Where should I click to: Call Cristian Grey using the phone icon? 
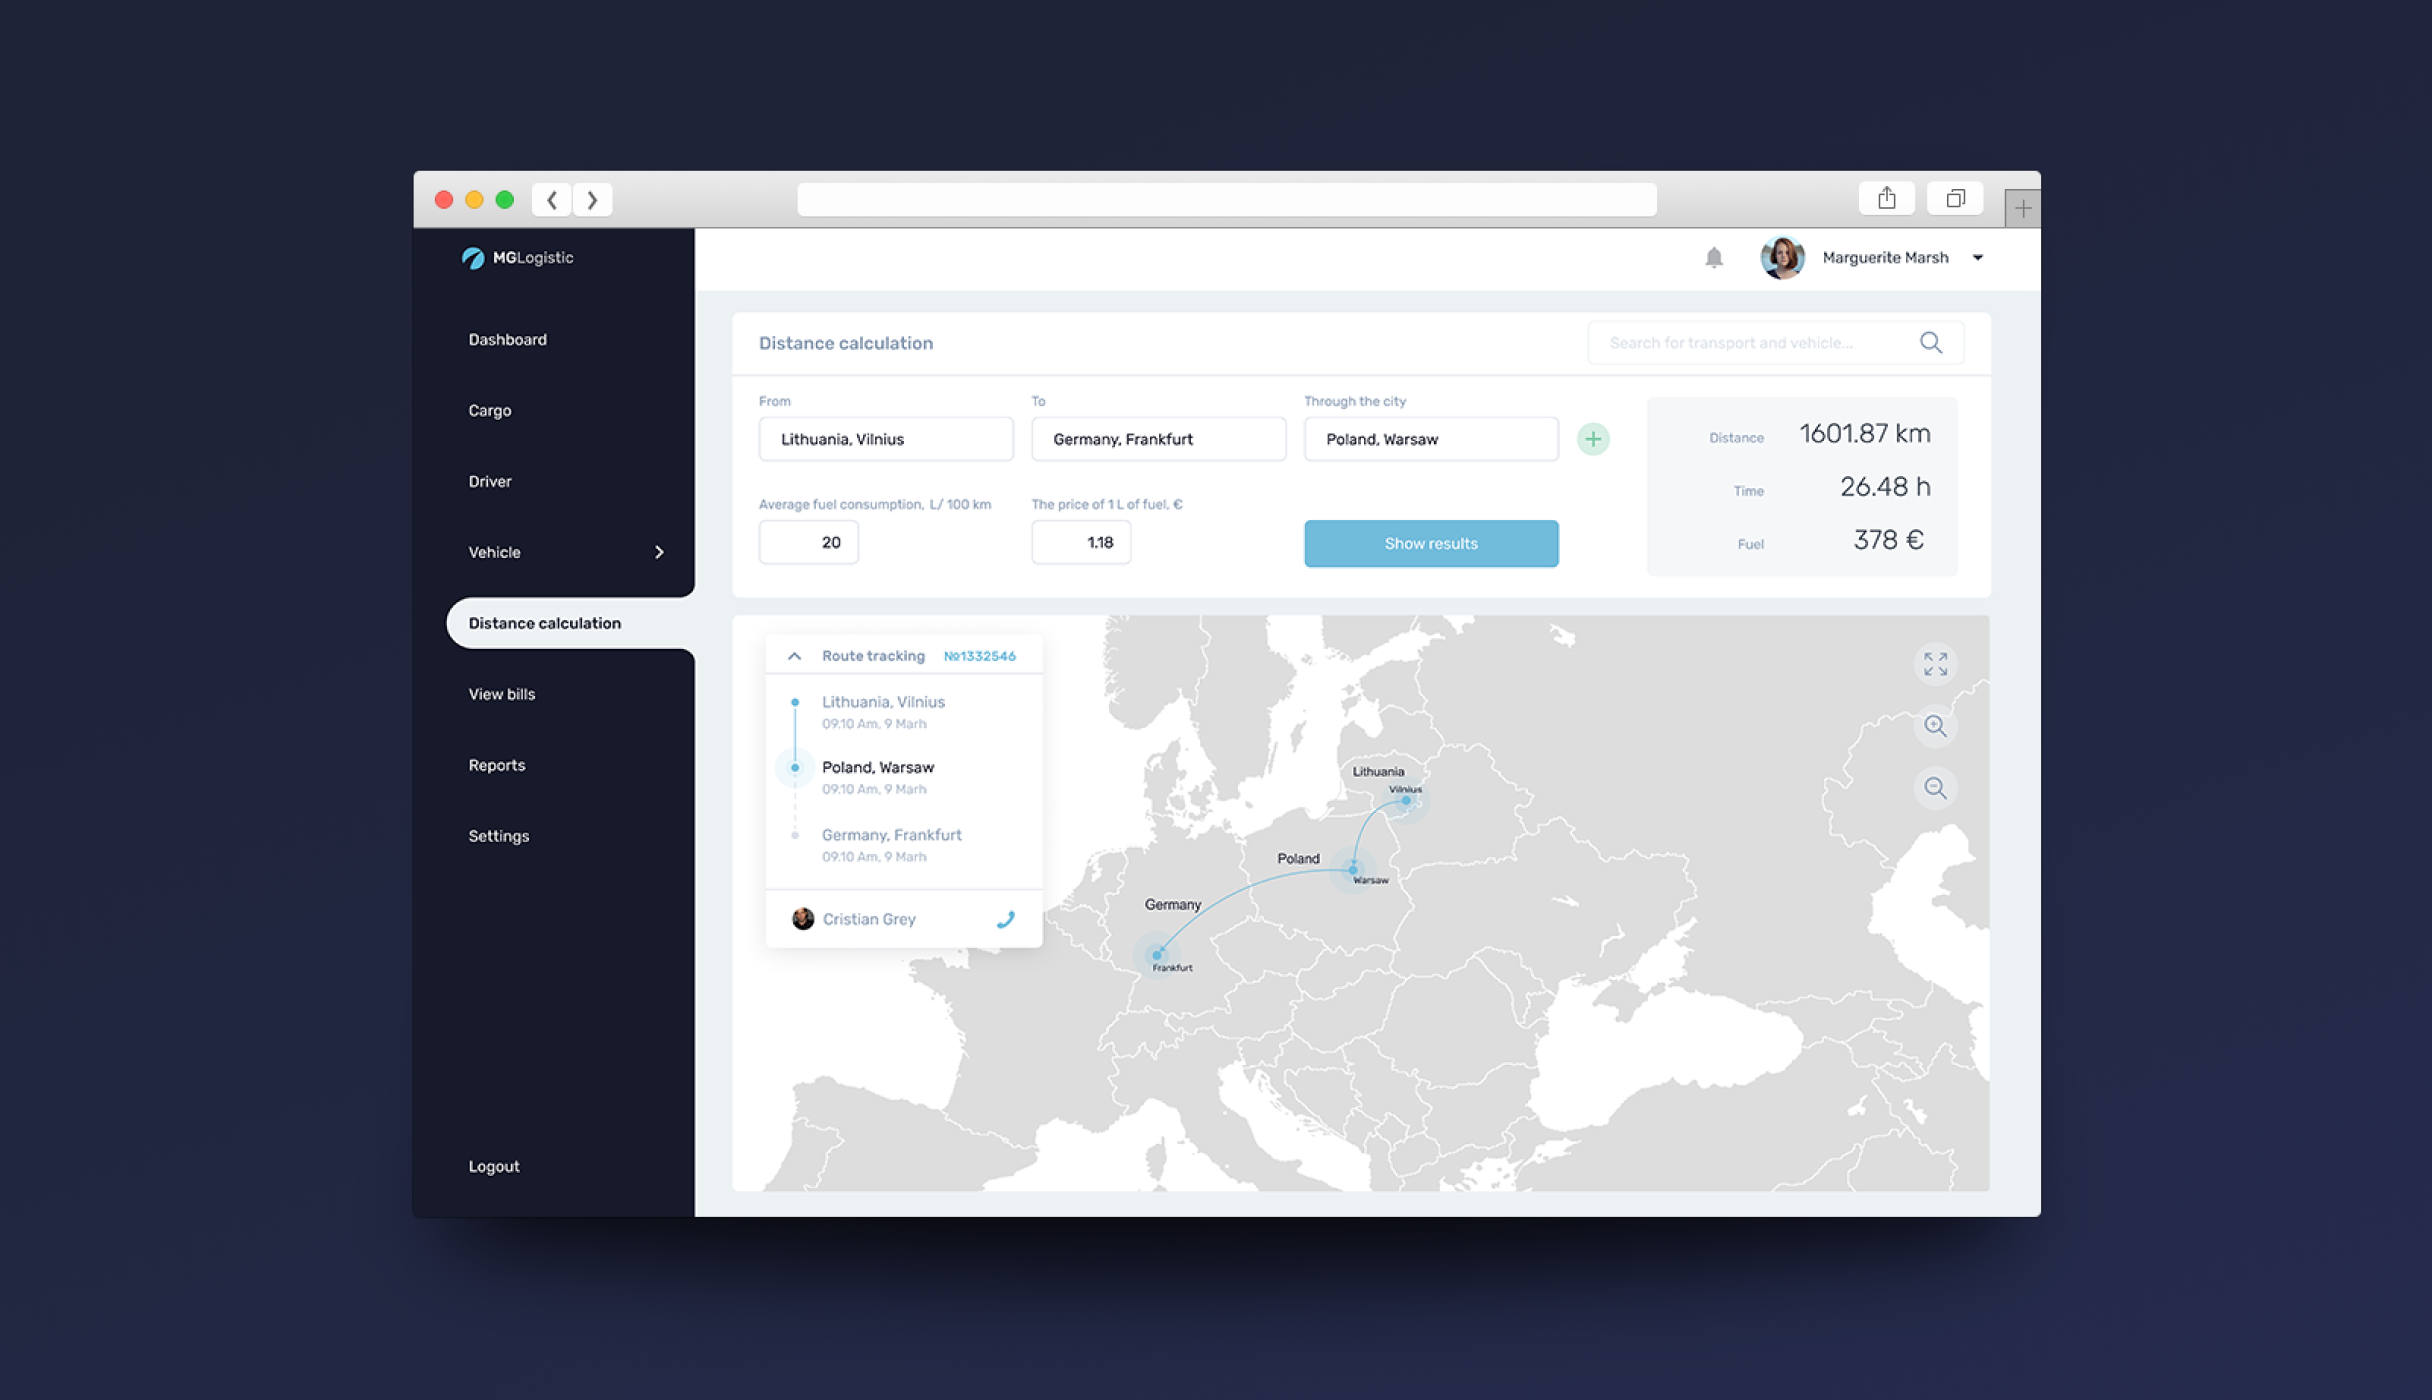pos(1006,918)
